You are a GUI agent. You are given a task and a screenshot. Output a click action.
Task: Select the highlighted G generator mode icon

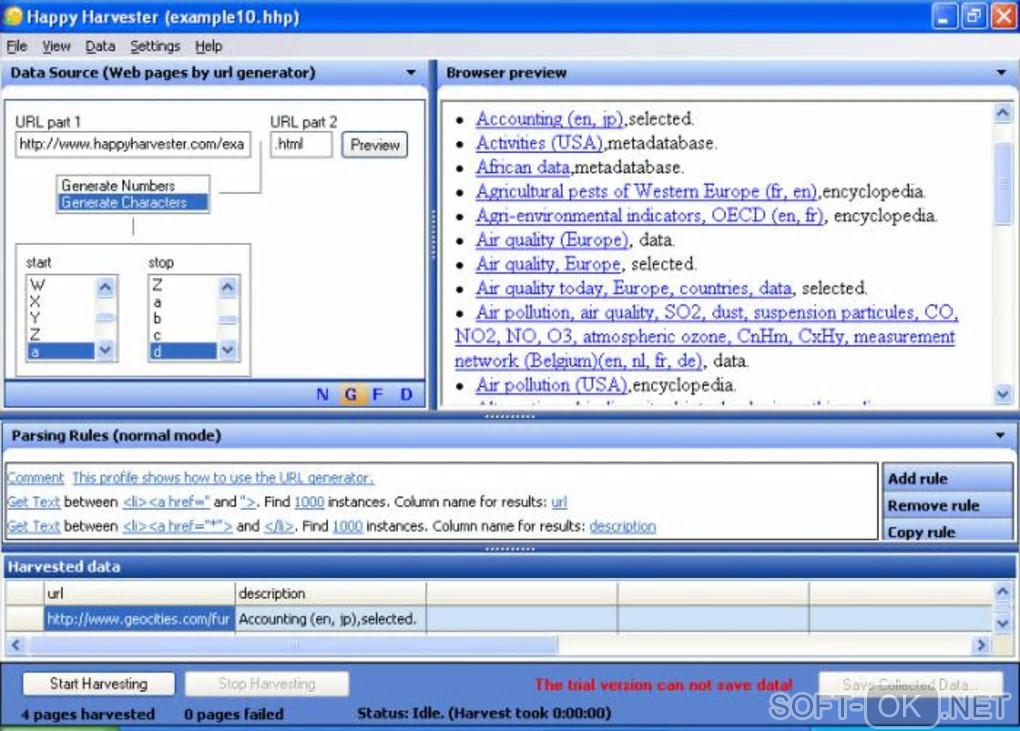tap(351, 394)
